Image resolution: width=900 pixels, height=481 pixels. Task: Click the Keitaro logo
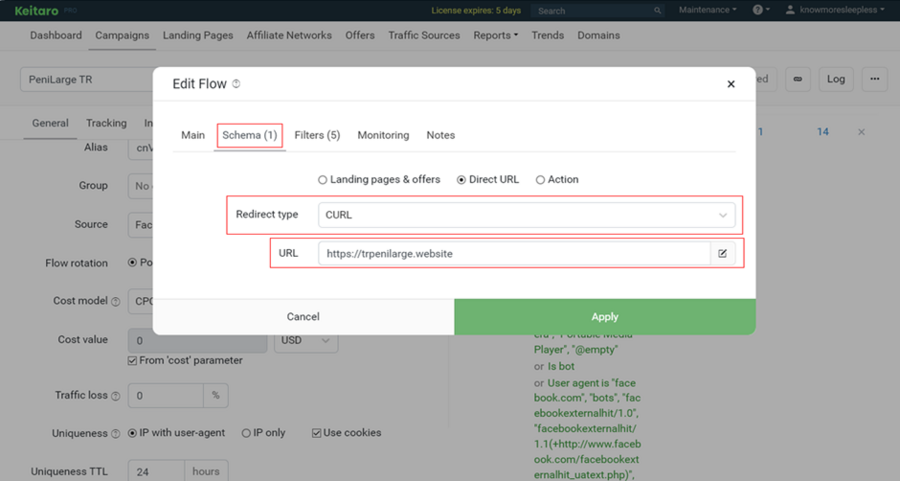pyautogui.click(x=36, y=10)
